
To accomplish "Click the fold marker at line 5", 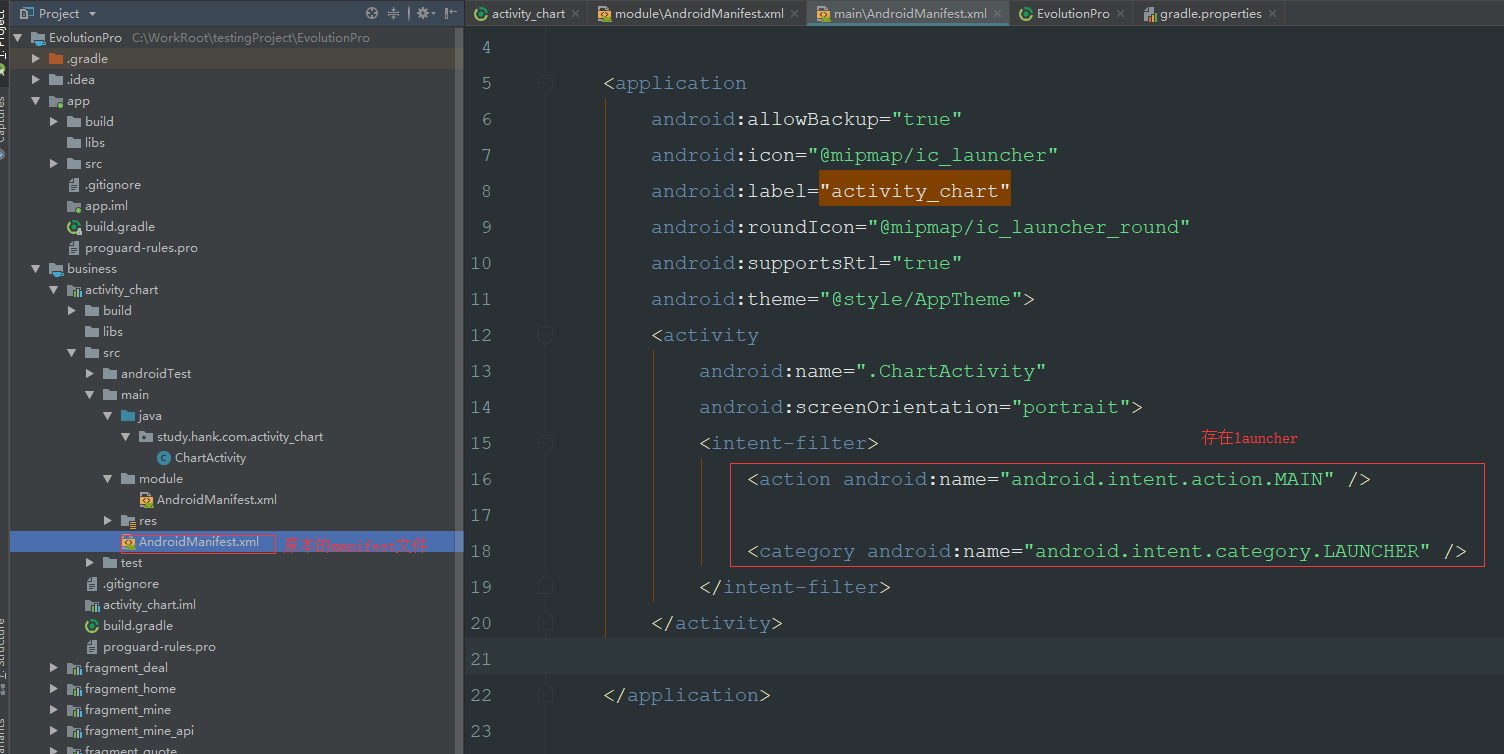I will tap(545, 83).
